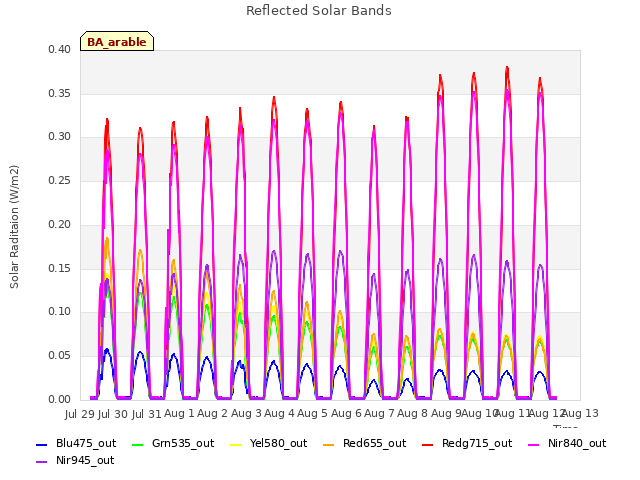Select the Nir945_out legend label
Image resolution: width=640 pixels, height=480 pixels.
pyautogui.click(x=85, y=461)
